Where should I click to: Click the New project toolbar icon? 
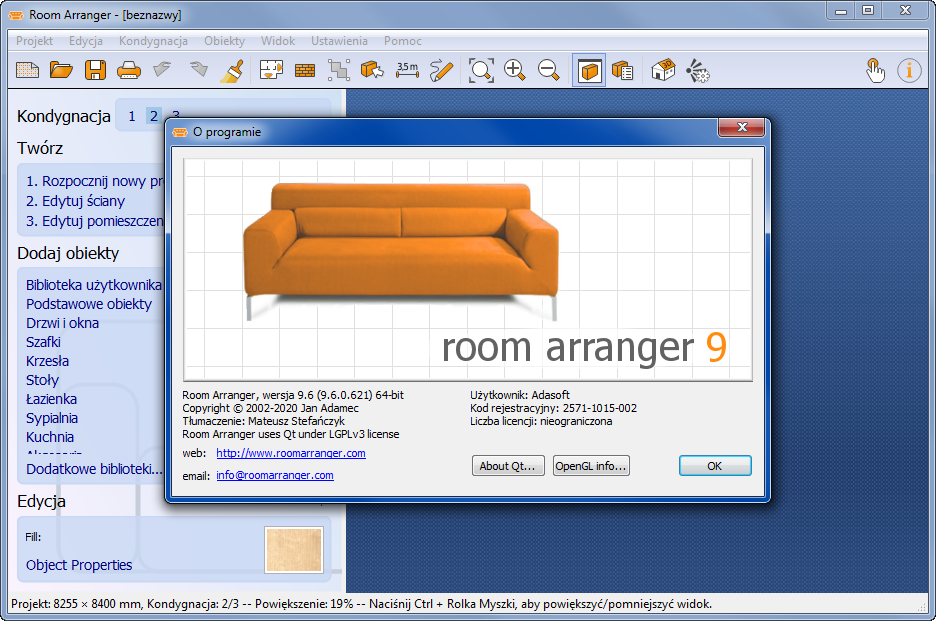click(x=27, y=70)
